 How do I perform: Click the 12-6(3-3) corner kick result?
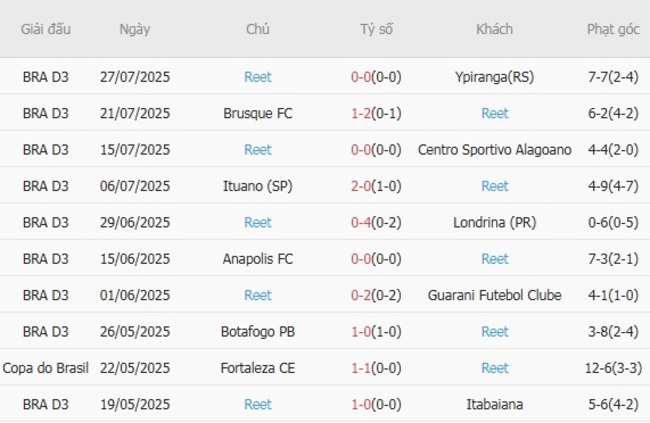click(613, 368)
